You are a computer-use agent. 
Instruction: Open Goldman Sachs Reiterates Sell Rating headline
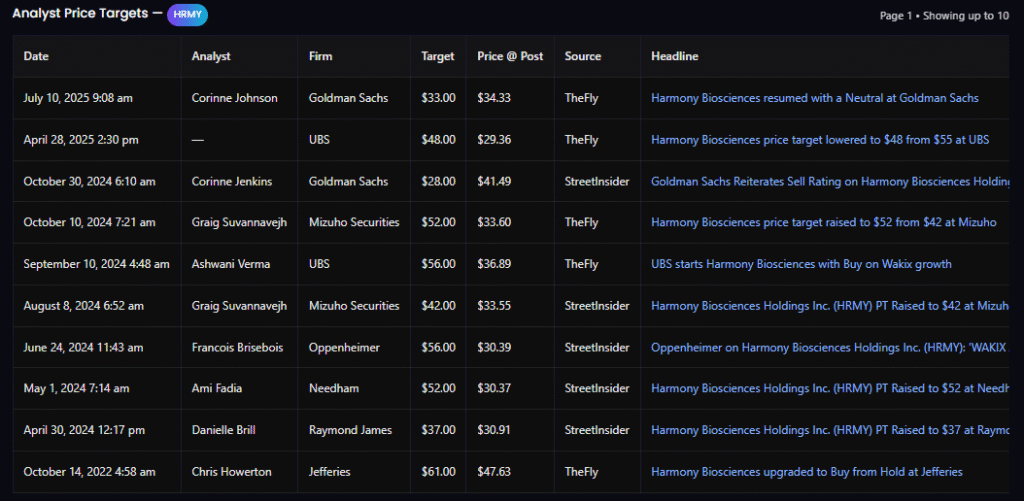[x=828, y=182]
